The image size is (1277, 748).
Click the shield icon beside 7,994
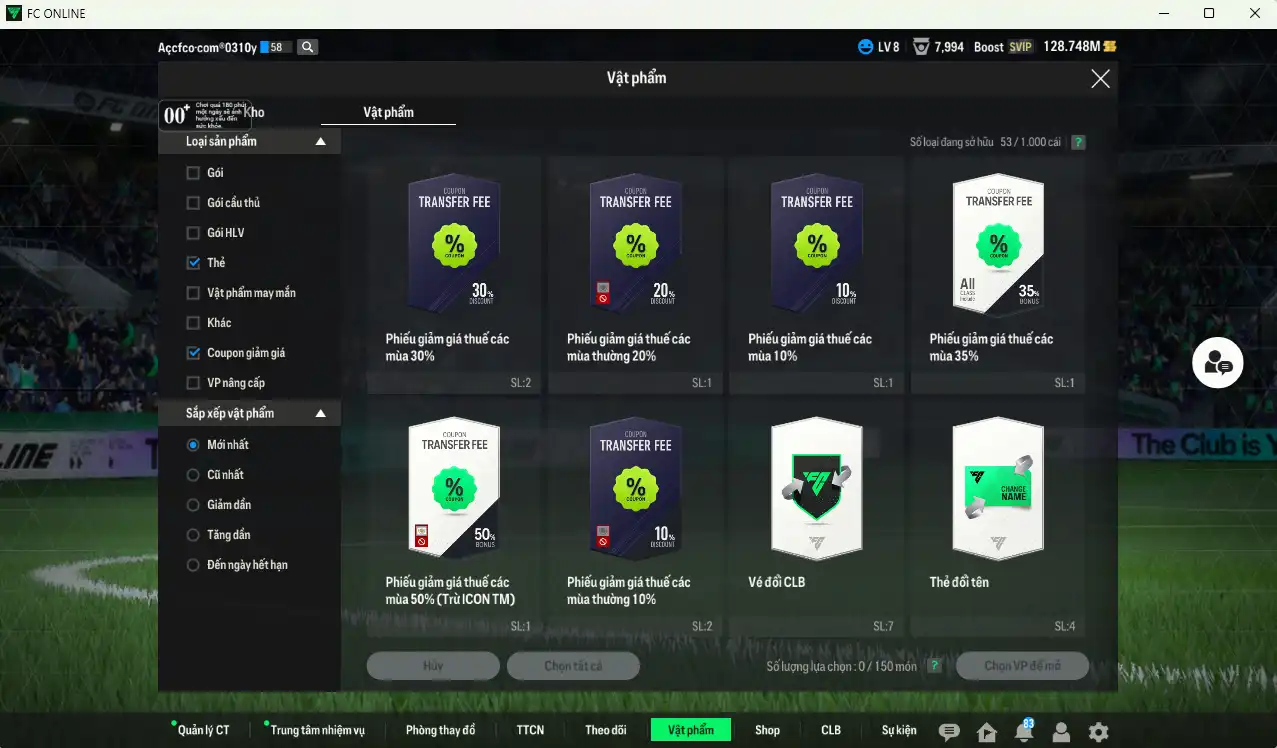(921, 47)
